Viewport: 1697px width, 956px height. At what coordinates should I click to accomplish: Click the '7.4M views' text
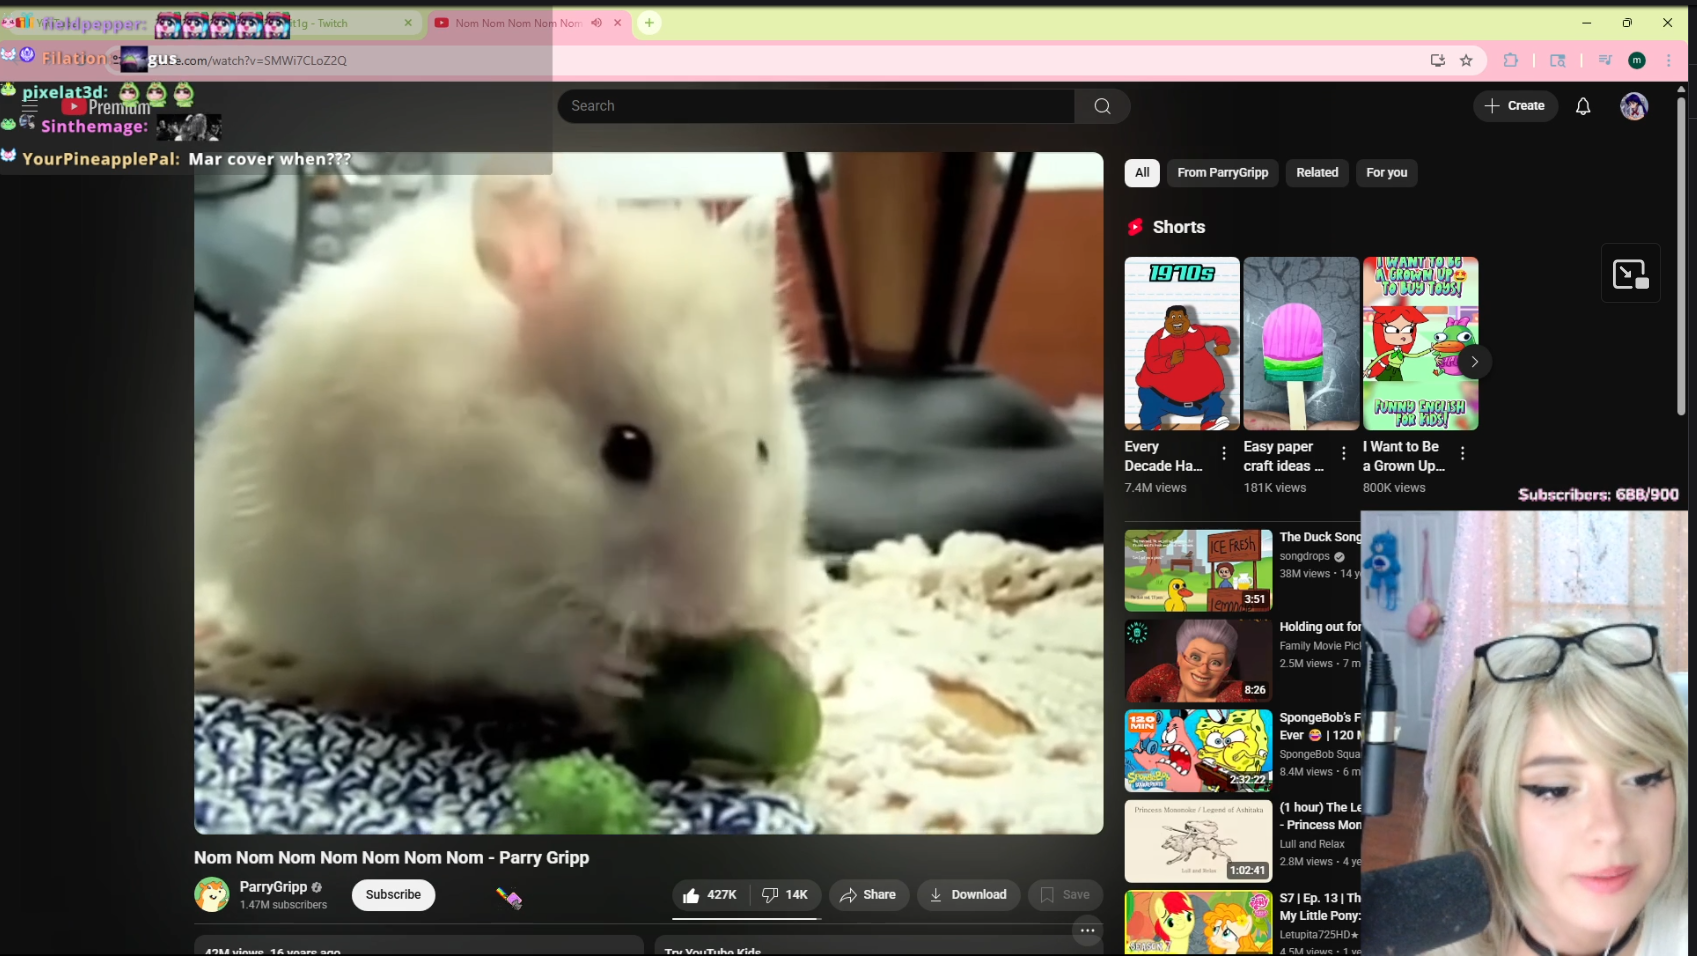1155,488
